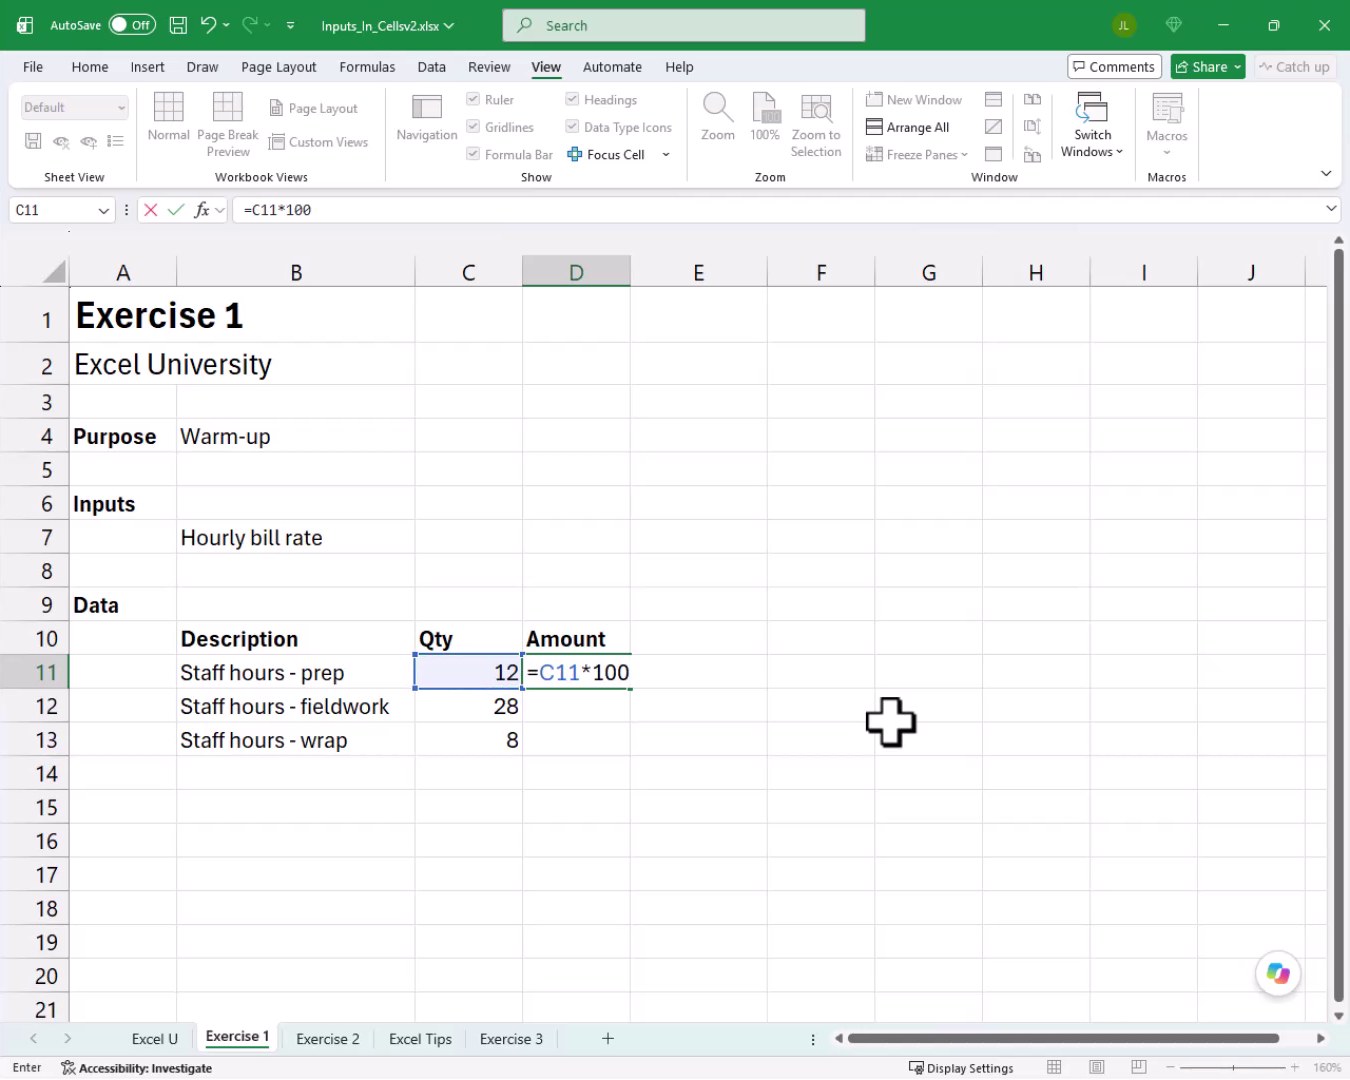The image size is (1350, 1080).
Task: Click the Search box in title bar
Action: click(x=684, y=25)
